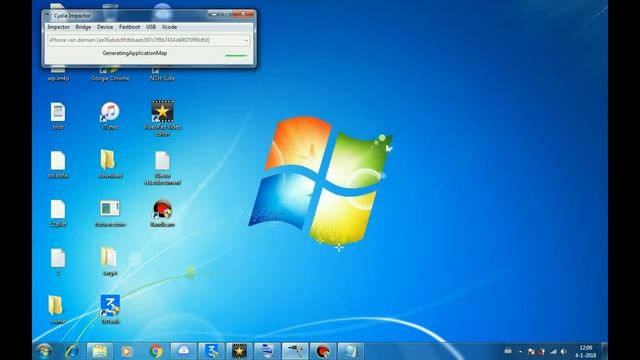Close the Cydia Impactor window

tap(243, 14)
